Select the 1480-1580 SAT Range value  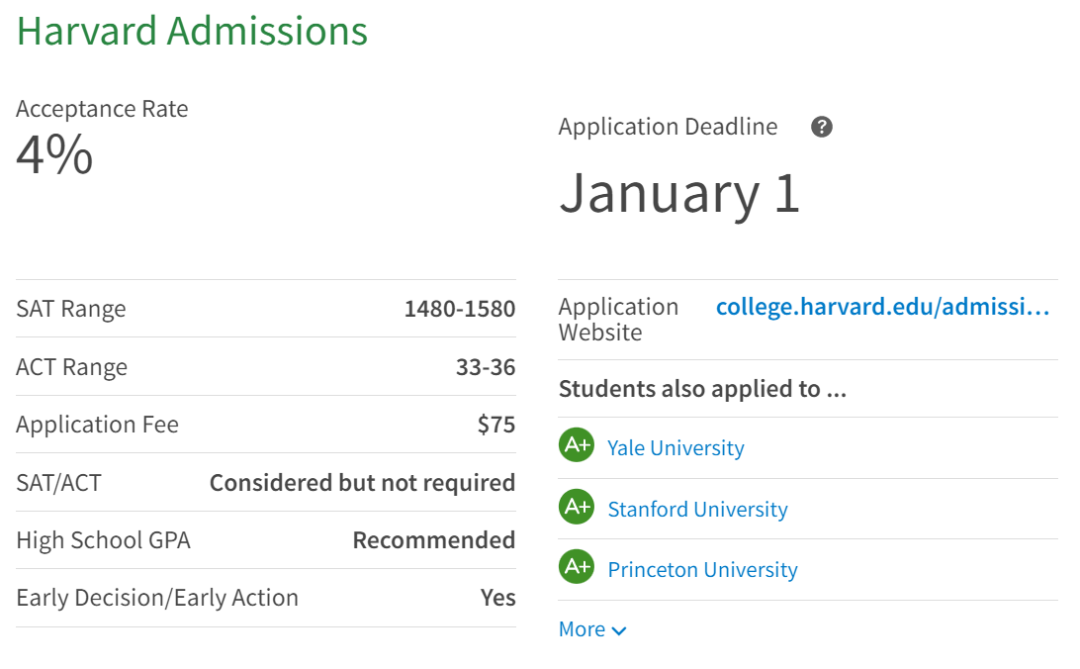click(x=459, y=309)
